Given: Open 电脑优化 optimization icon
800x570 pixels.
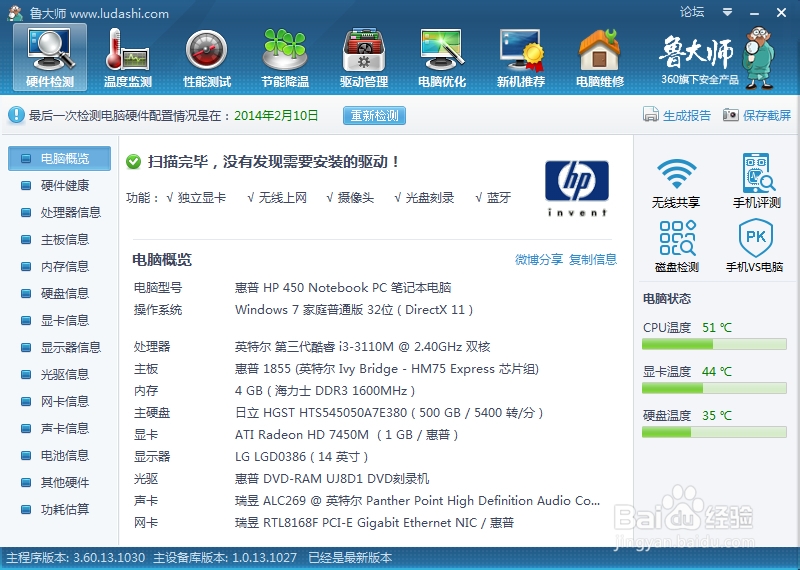Looking at the screenshot, I should (x=442, y=58).
